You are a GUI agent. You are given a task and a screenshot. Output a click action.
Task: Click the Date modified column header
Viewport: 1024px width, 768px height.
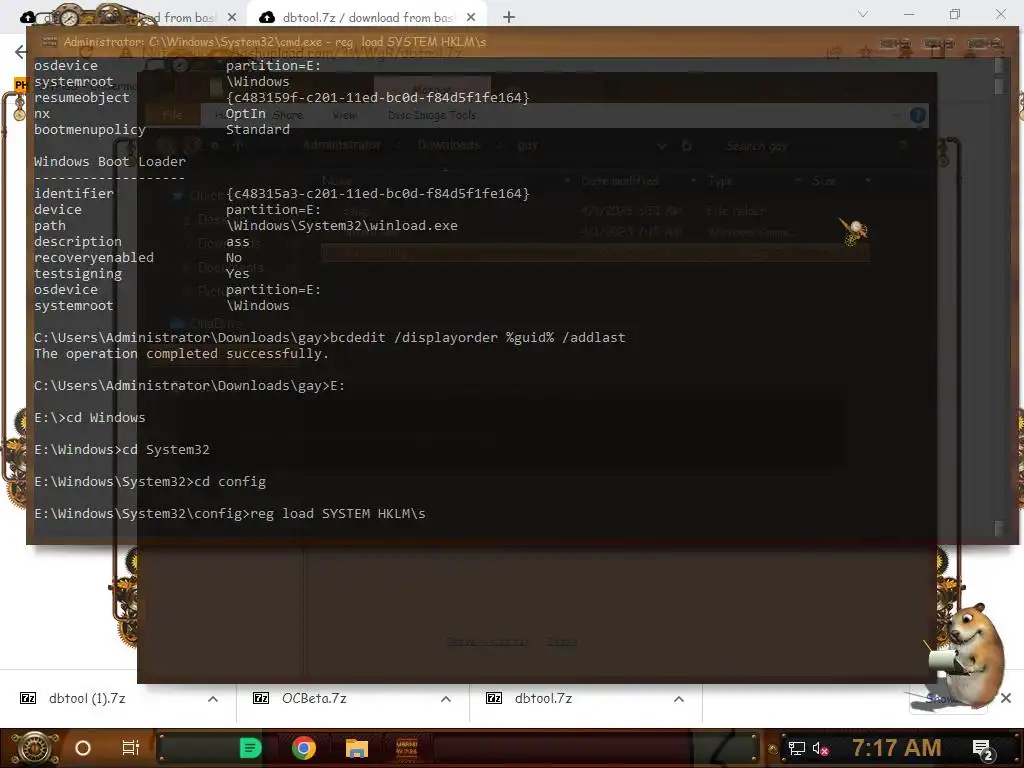click(620, 181)
